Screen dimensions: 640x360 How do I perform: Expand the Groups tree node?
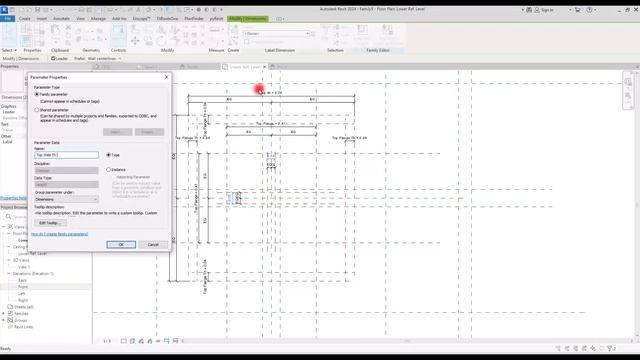pos(4,320)
